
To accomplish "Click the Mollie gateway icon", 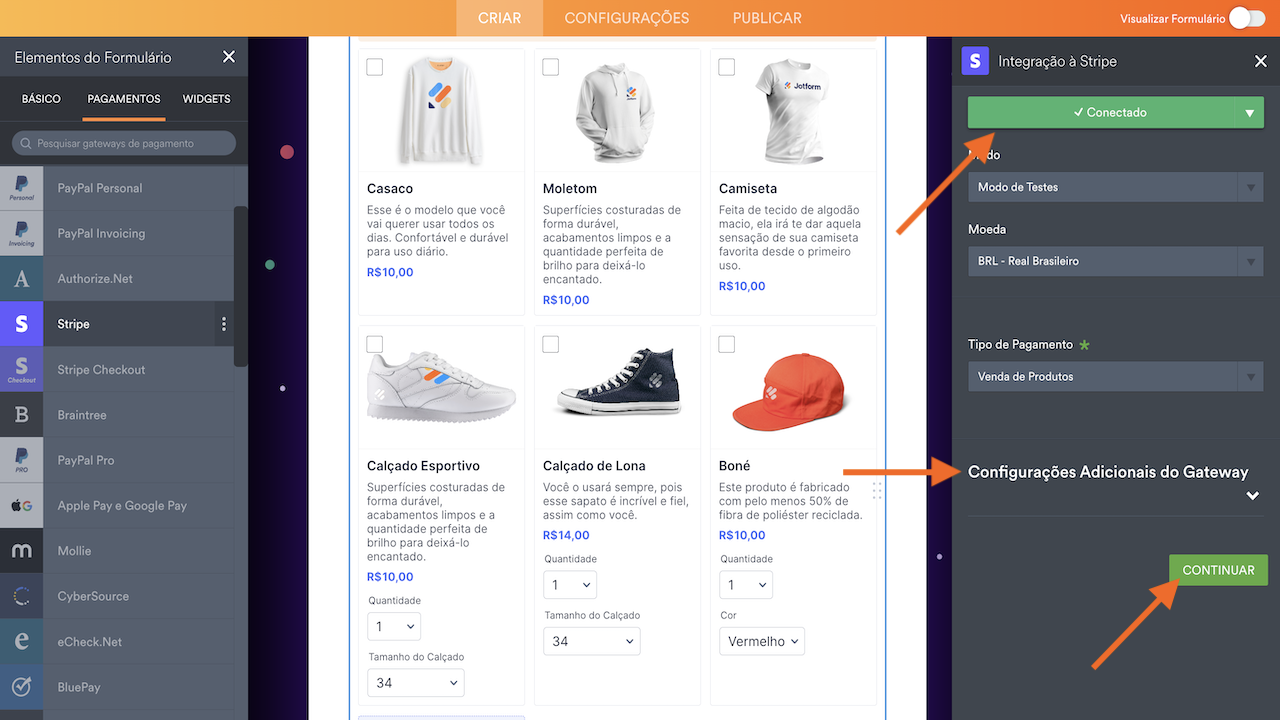I will click(21, 551).
